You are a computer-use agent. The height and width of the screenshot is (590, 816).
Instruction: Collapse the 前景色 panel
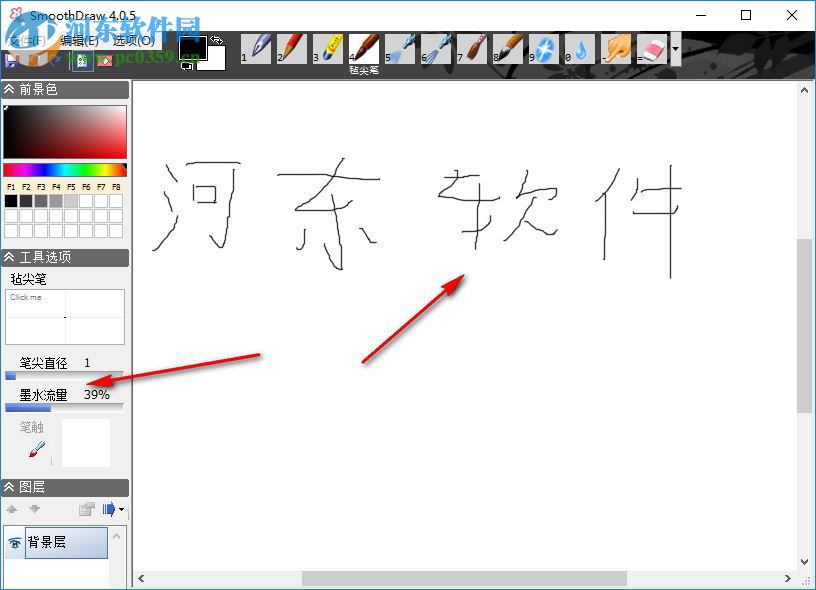coord(9,89)
